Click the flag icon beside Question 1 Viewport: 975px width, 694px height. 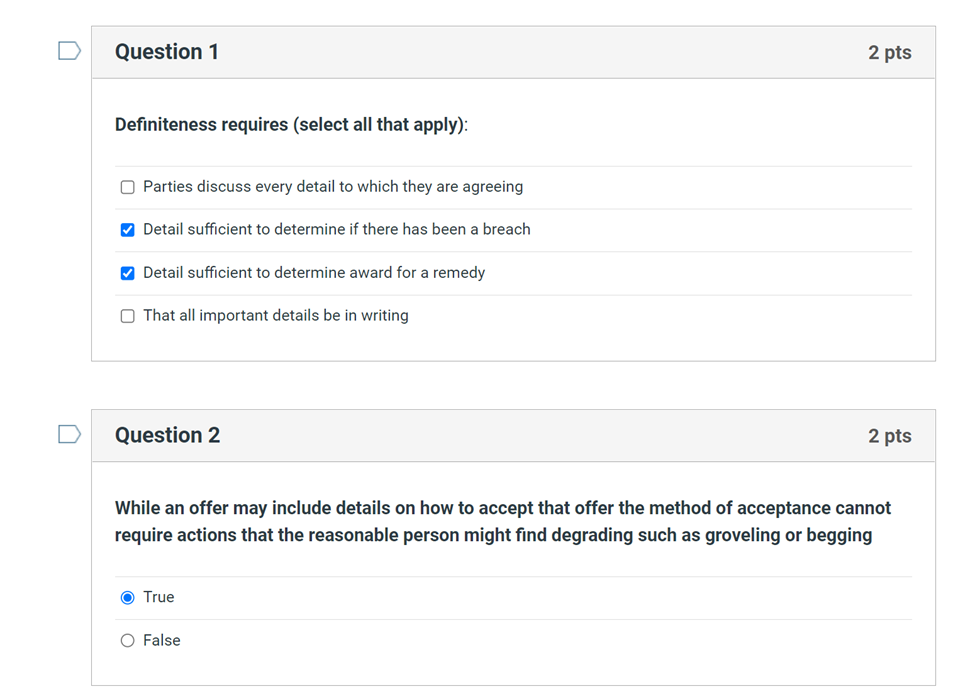tap(68, 50)
